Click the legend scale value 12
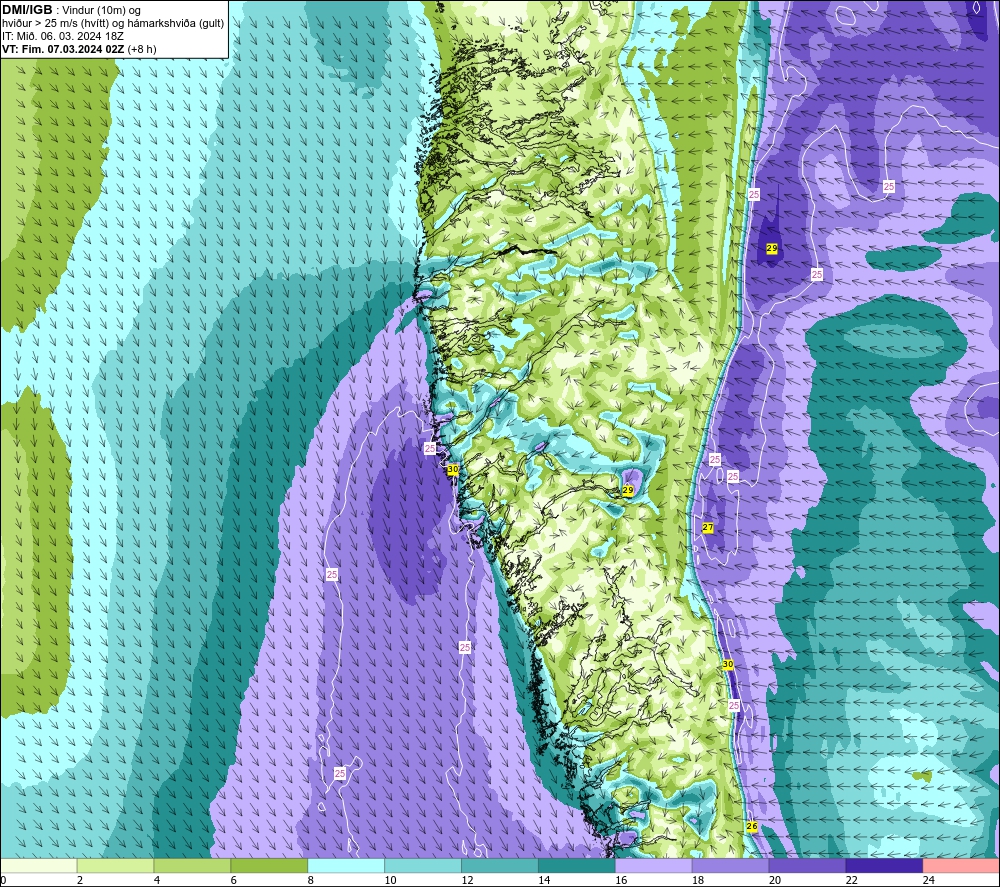Screen dimensions: 1000x887 point(467,880)
